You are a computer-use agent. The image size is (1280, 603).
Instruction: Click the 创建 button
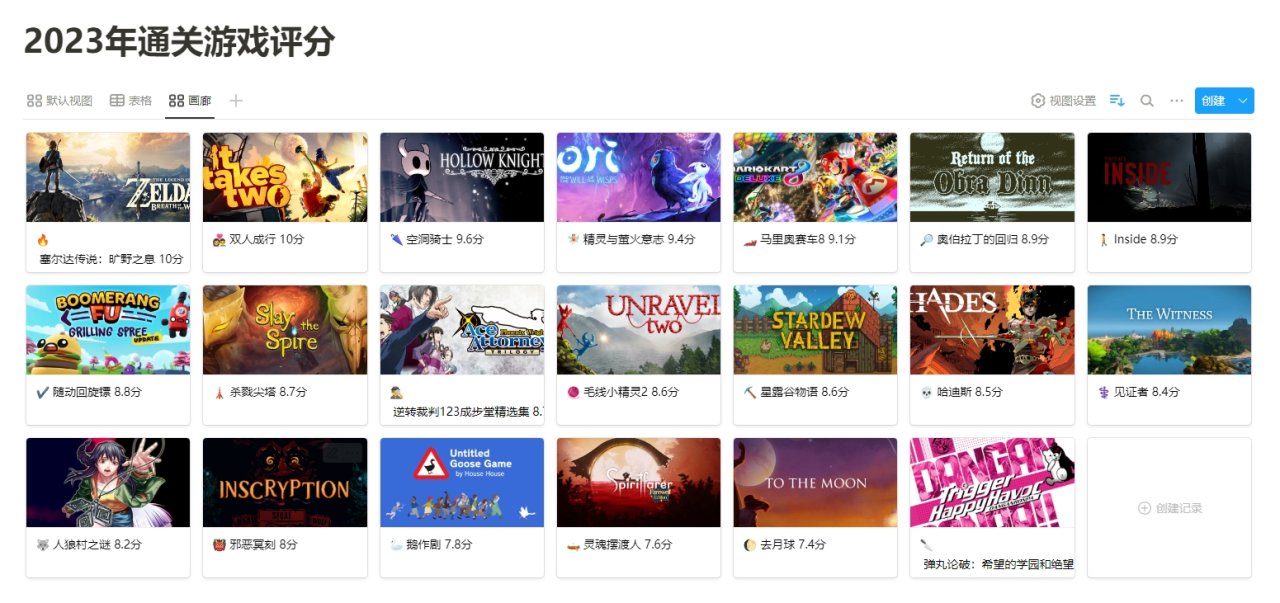coord(1213,101)
